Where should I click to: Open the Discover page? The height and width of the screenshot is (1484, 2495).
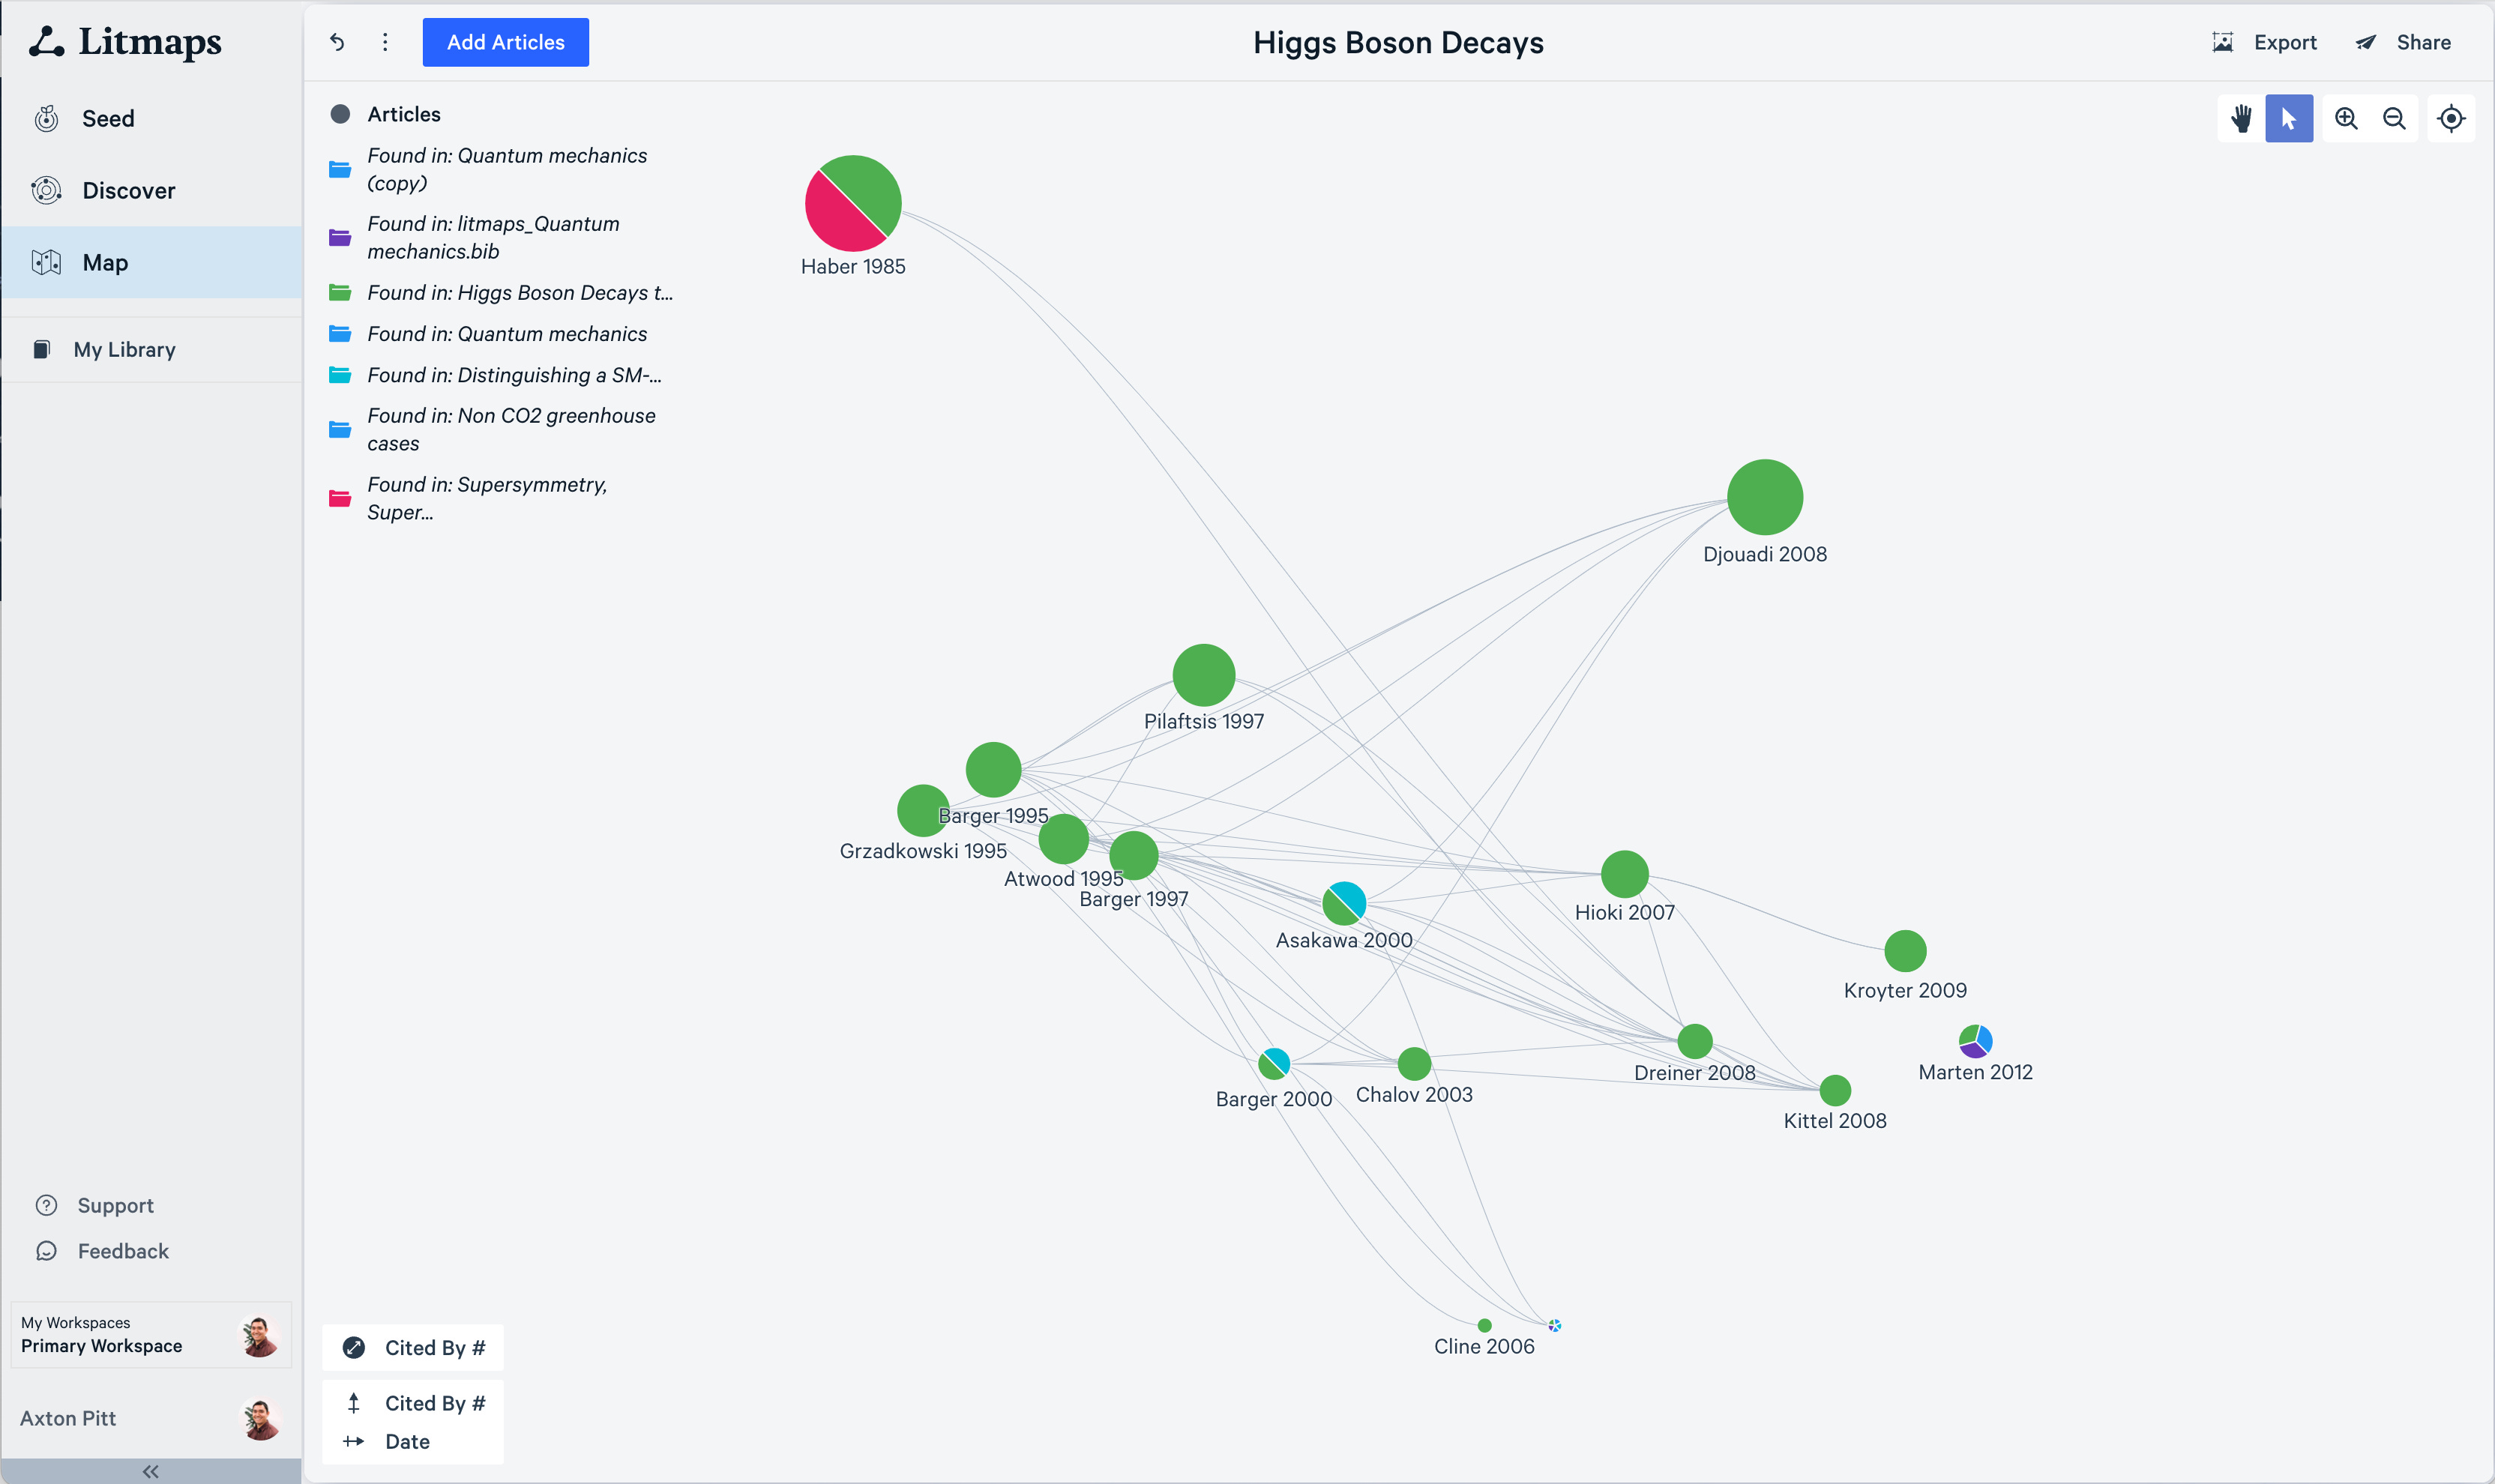click(x=151, y=190)
